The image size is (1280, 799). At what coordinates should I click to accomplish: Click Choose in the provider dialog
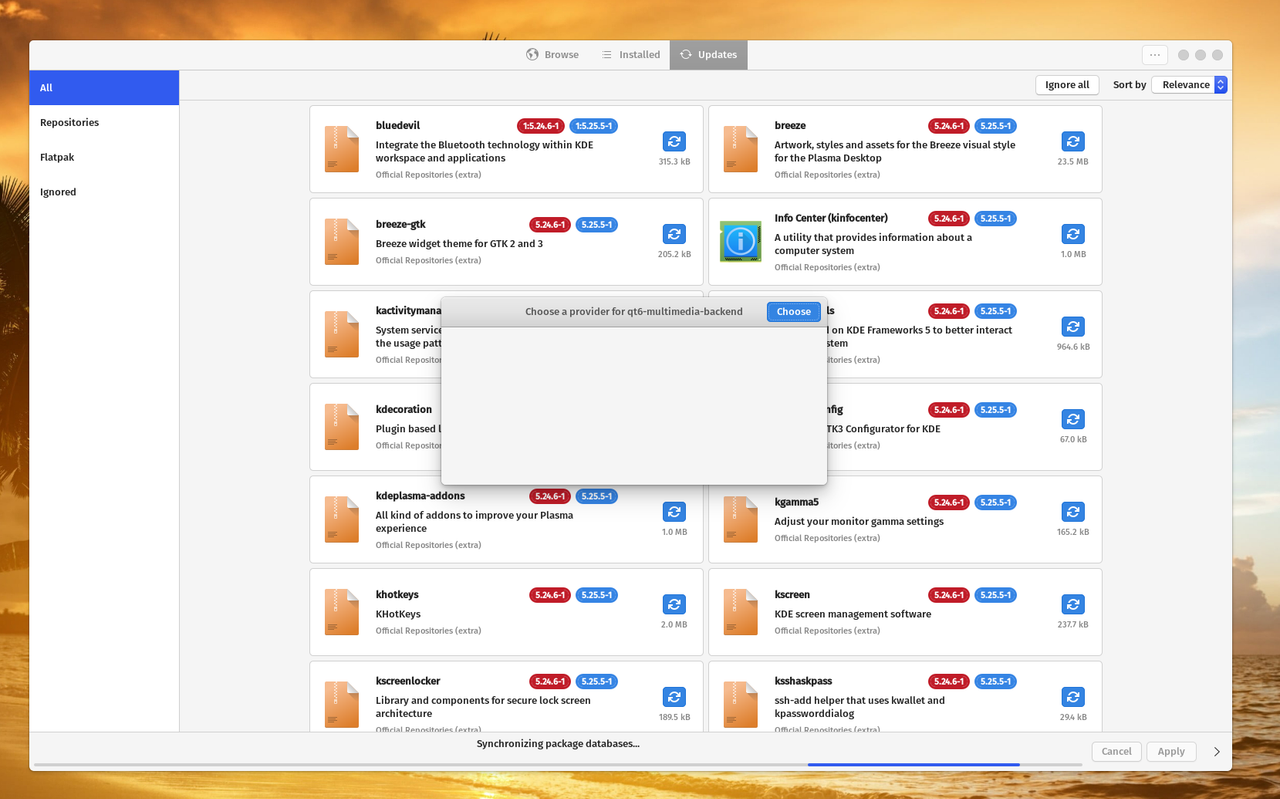click(794, 311)
